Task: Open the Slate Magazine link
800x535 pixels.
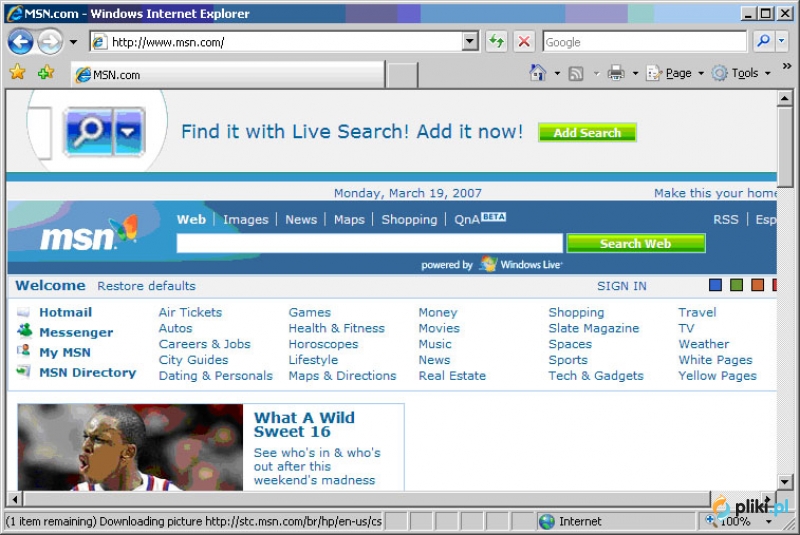Action: [x=594, y=328]
